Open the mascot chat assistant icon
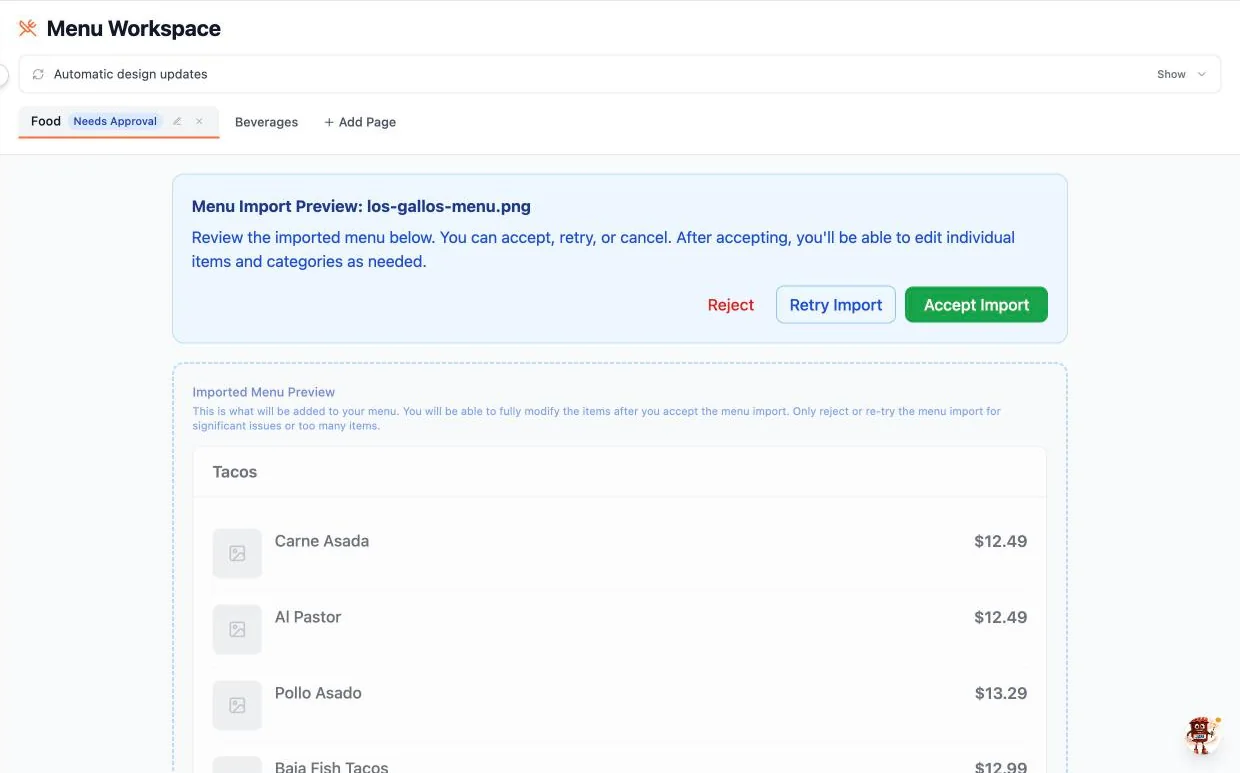Screen dimensions: 1240x773 pyautogui.click(x=1201, y=735)
